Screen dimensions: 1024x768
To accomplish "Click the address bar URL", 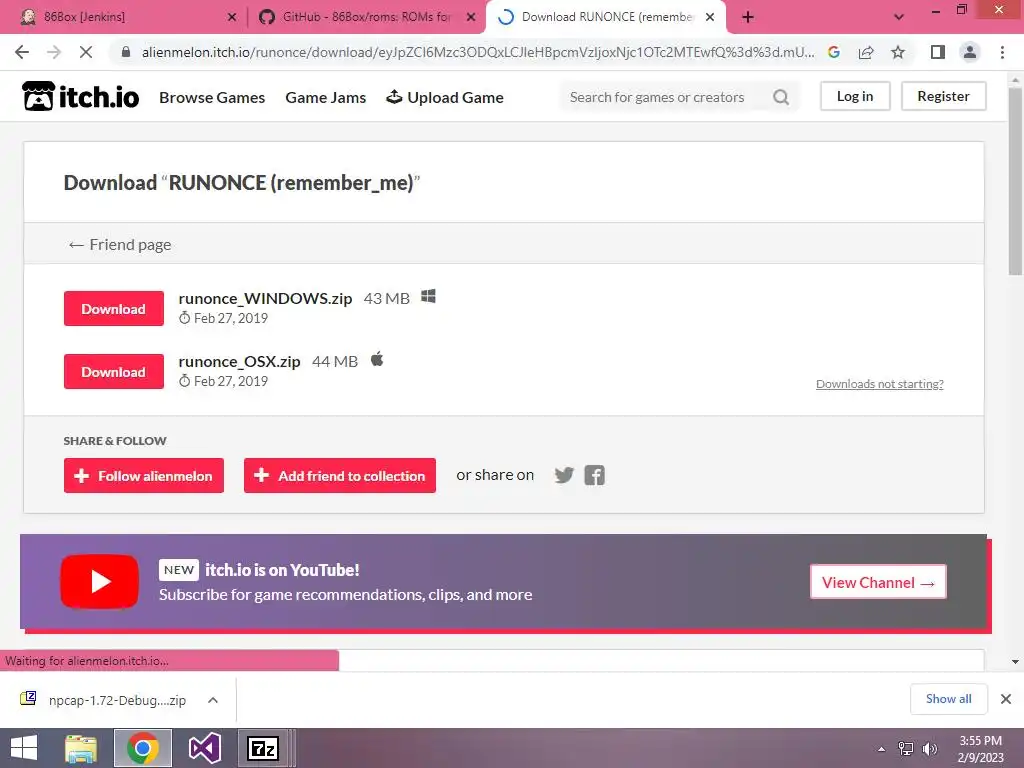I will (x=477, y=52).
